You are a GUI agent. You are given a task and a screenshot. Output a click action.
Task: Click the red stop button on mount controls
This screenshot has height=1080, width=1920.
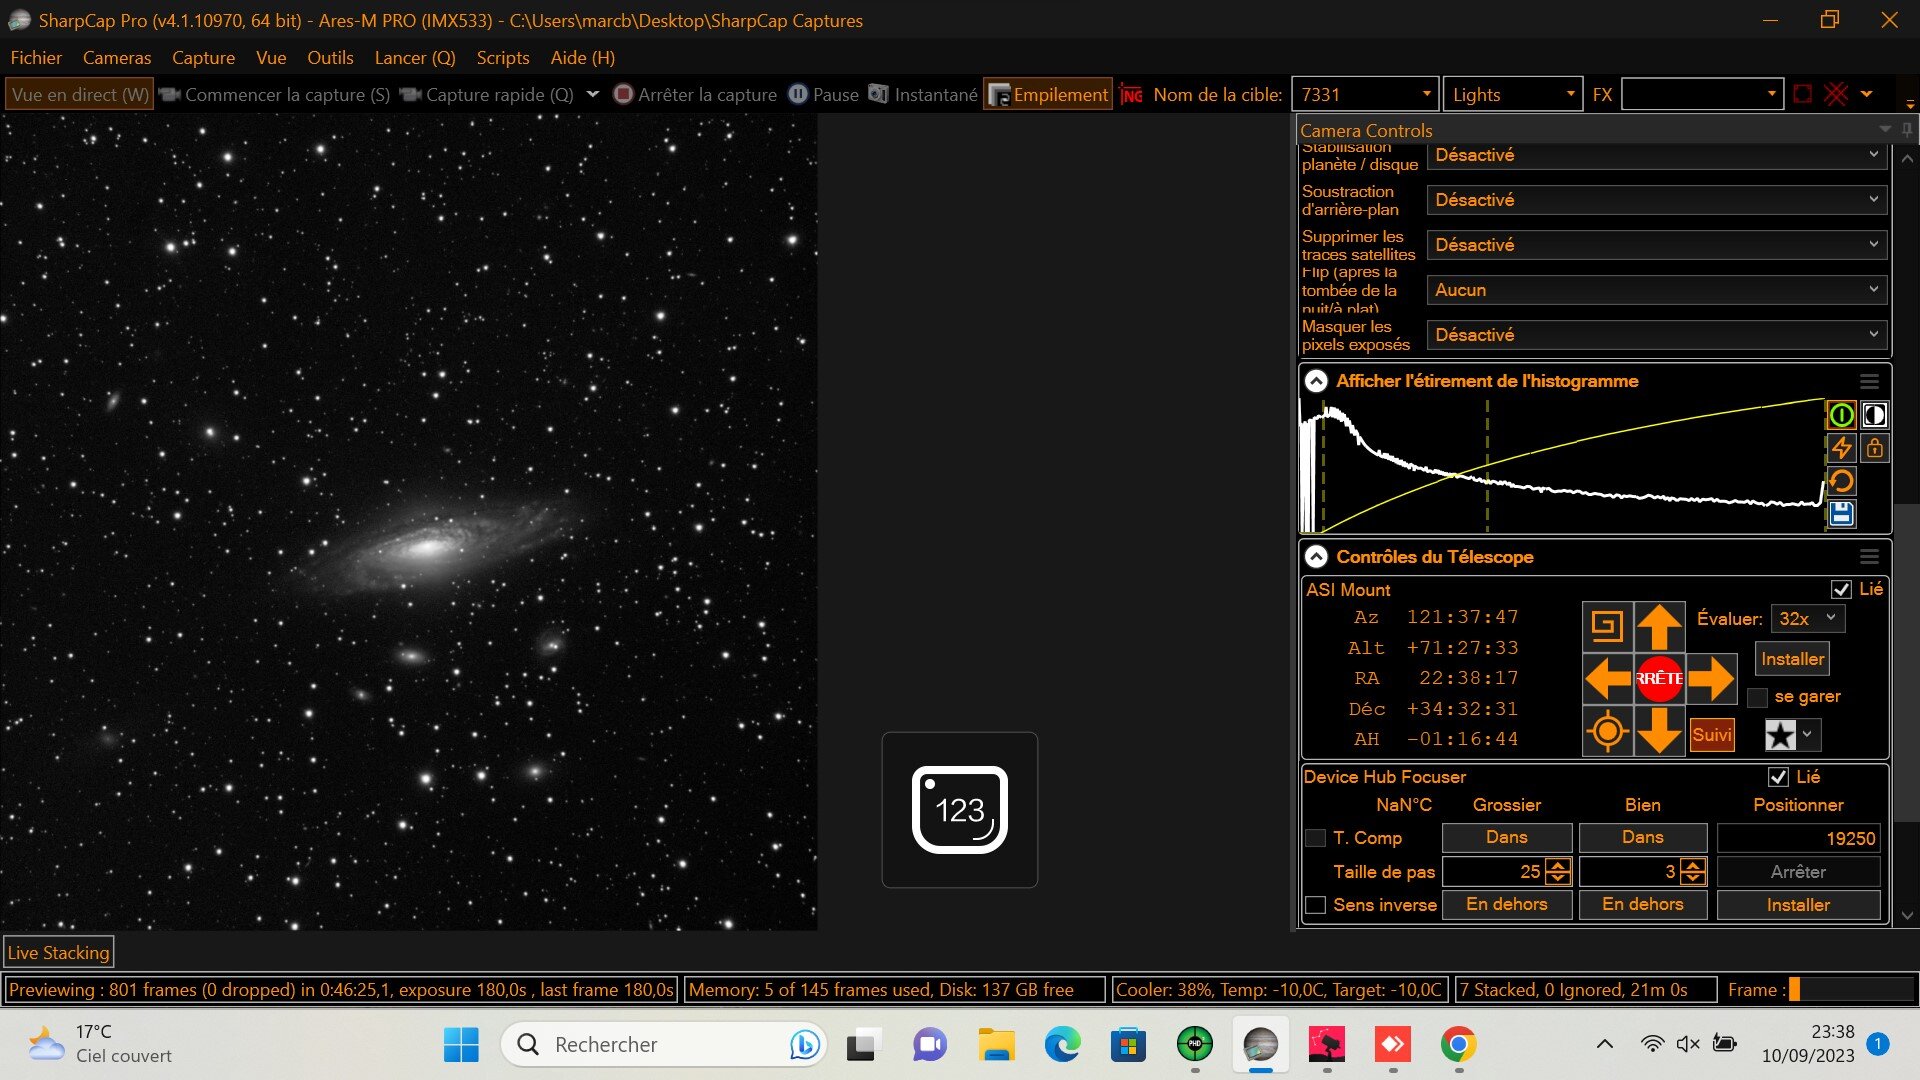1659,678
